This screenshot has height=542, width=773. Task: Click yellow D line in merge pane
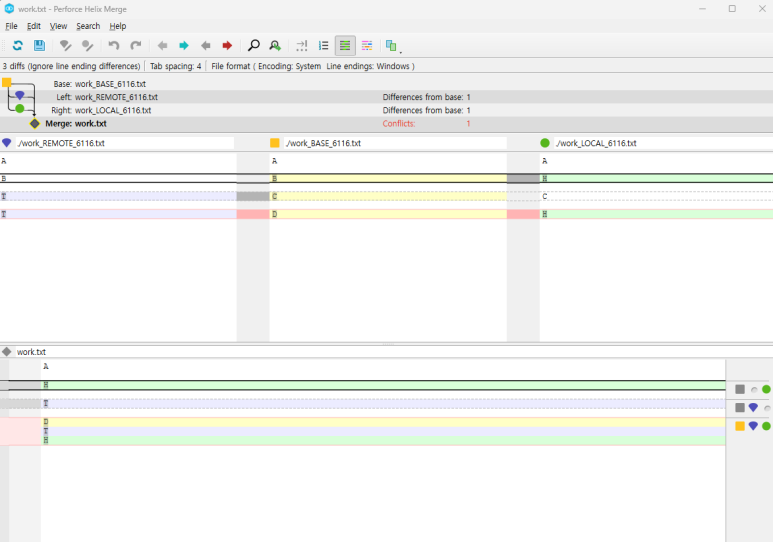[x=383, y=422]
